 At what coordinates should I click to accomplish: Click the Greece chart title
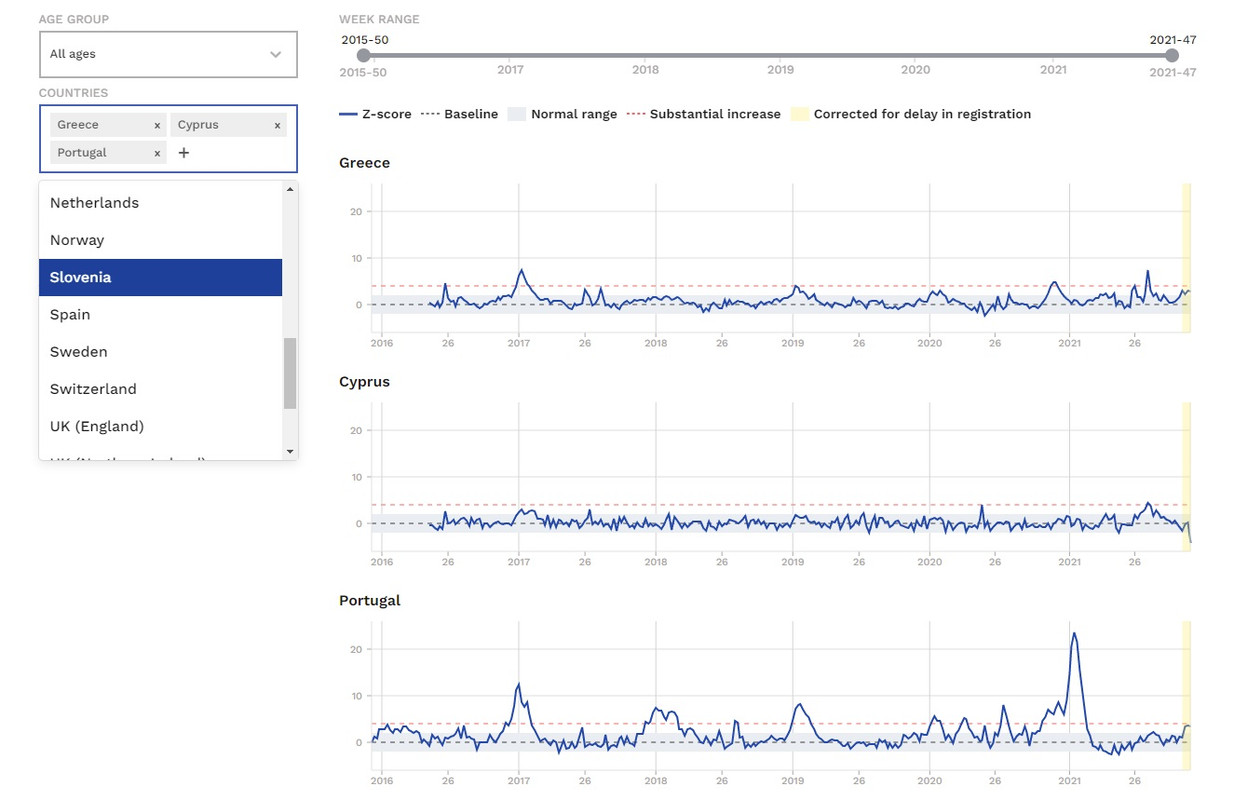coord(364,163)
